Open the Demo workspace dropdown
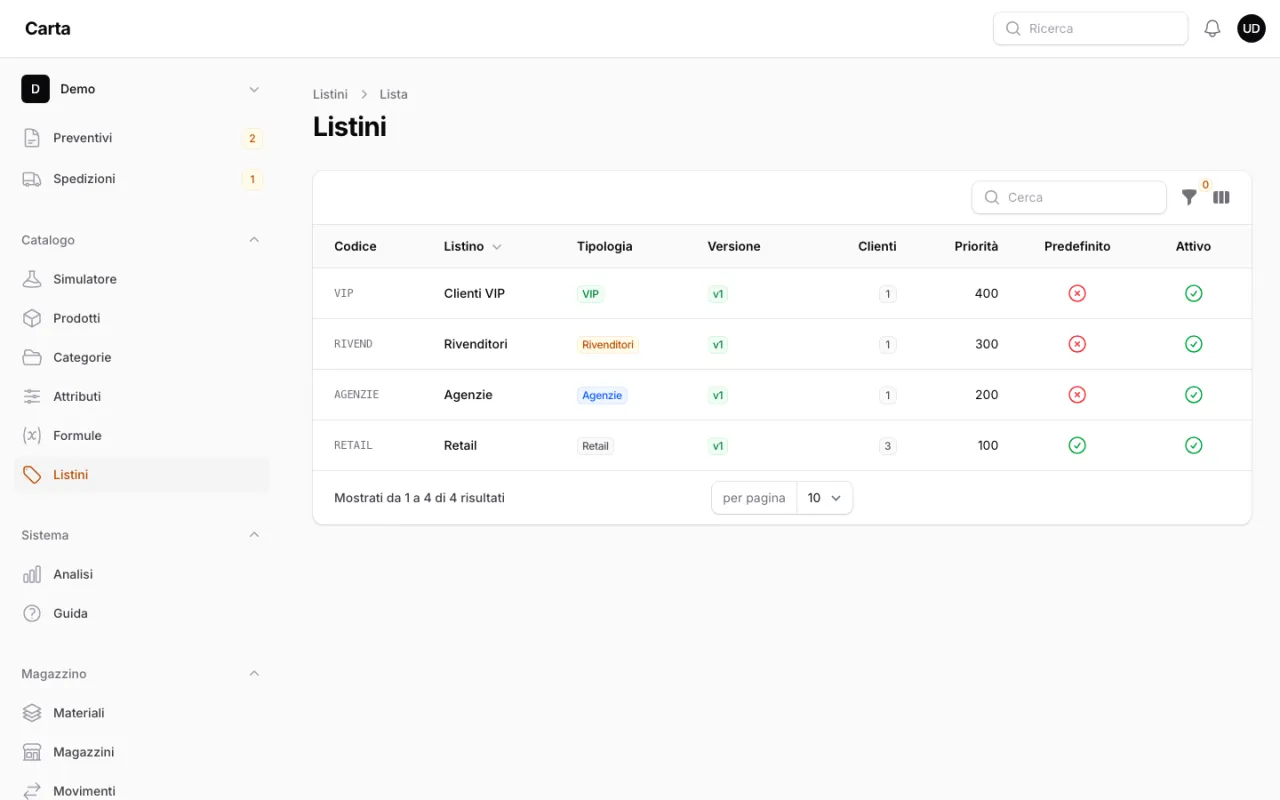Image resolution: width=1280 pixels, height=800 pixels. (141, 89)
